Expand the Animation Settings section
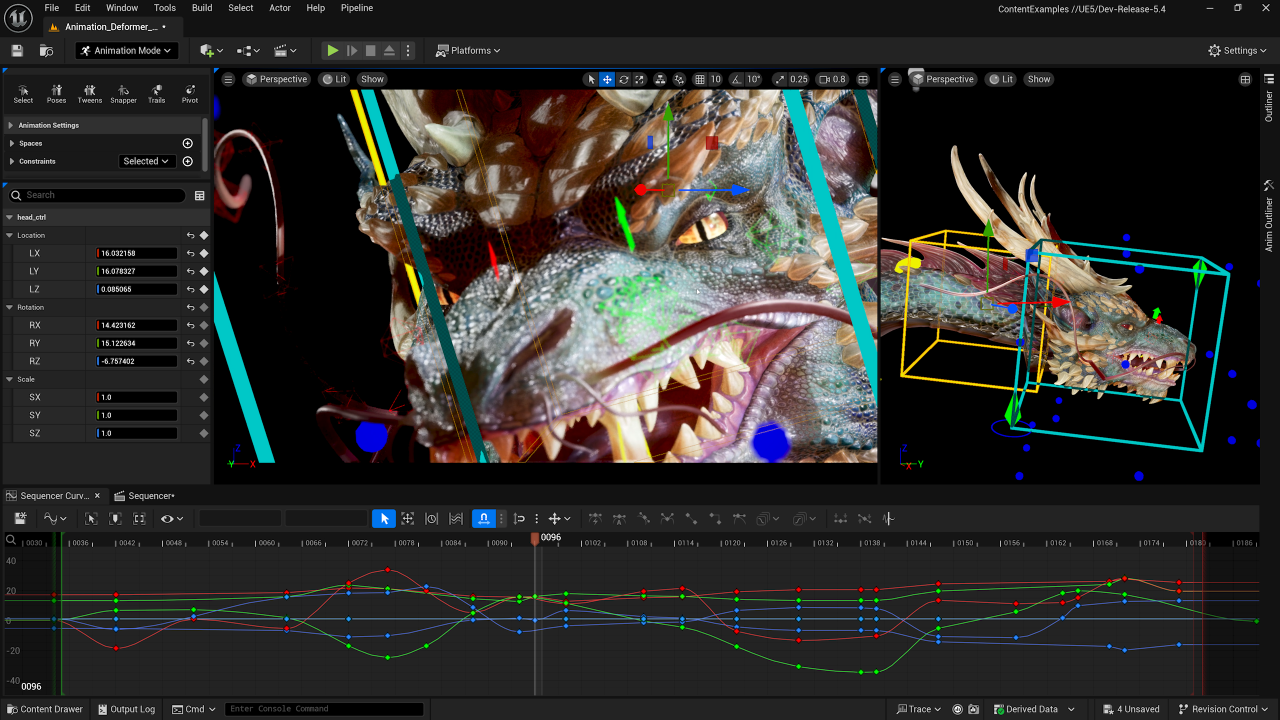 click(x=48, y=125)
